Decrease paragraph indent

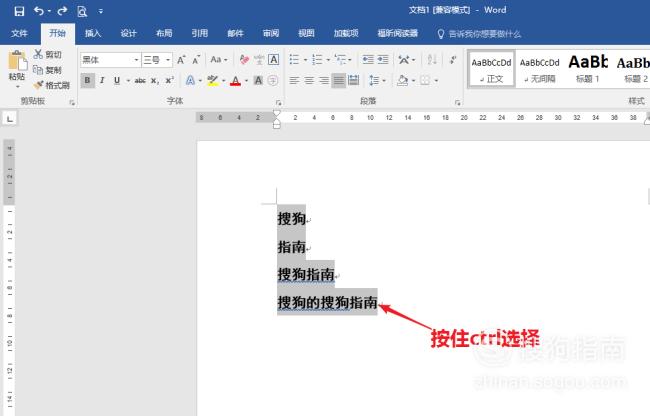point(368,60)
